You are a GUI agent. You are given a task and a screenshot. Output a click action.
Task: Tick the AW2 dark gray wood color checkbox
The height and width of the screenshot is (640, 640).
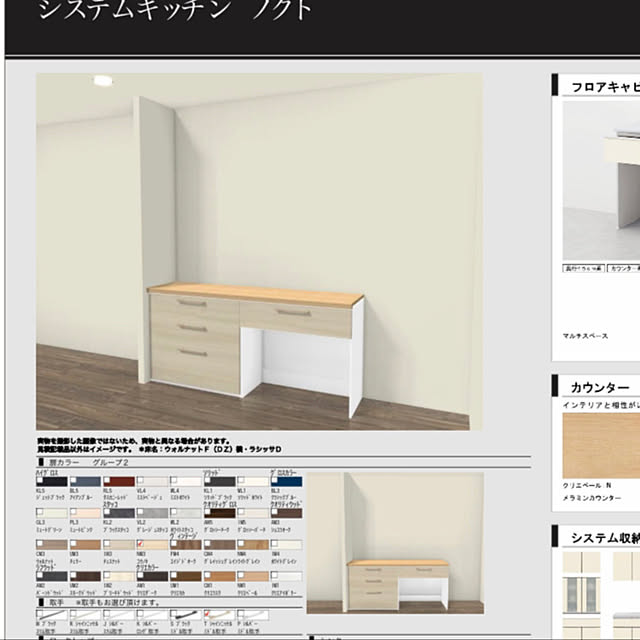(x=40, y=575)
